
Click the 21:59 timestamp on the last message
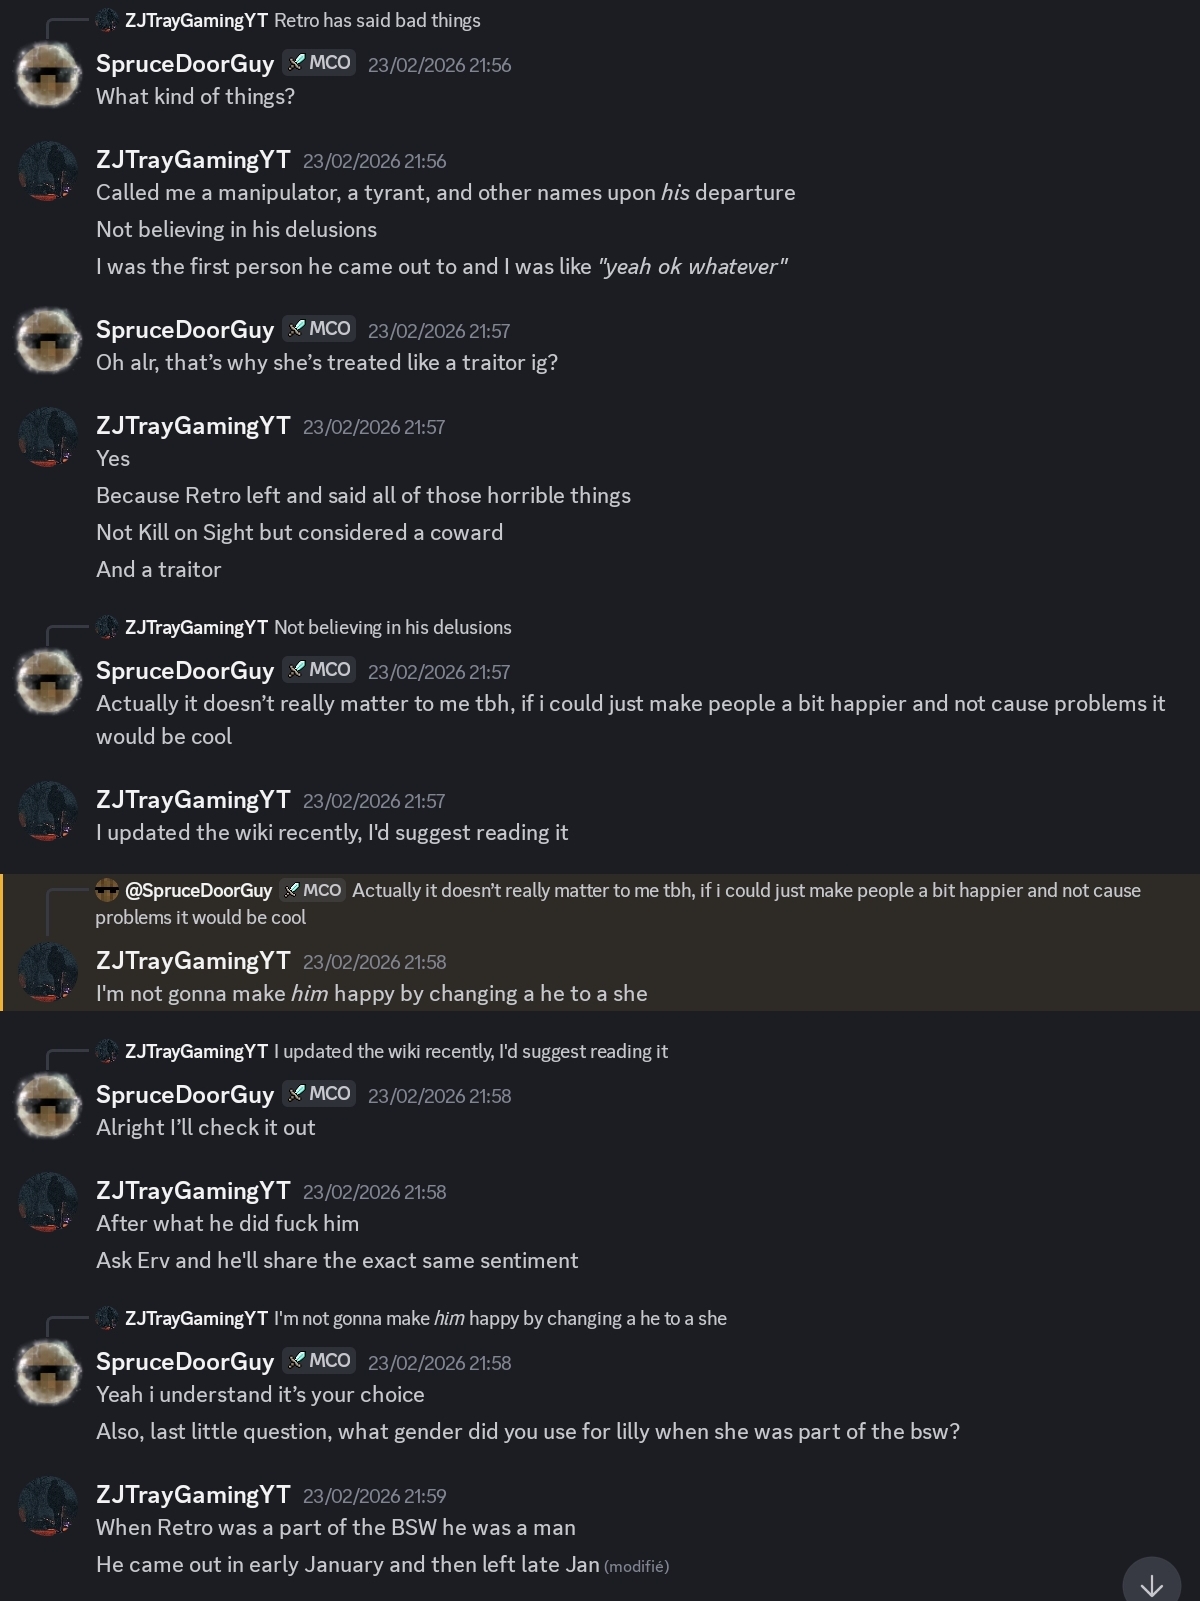click(x=375, y=1496)
